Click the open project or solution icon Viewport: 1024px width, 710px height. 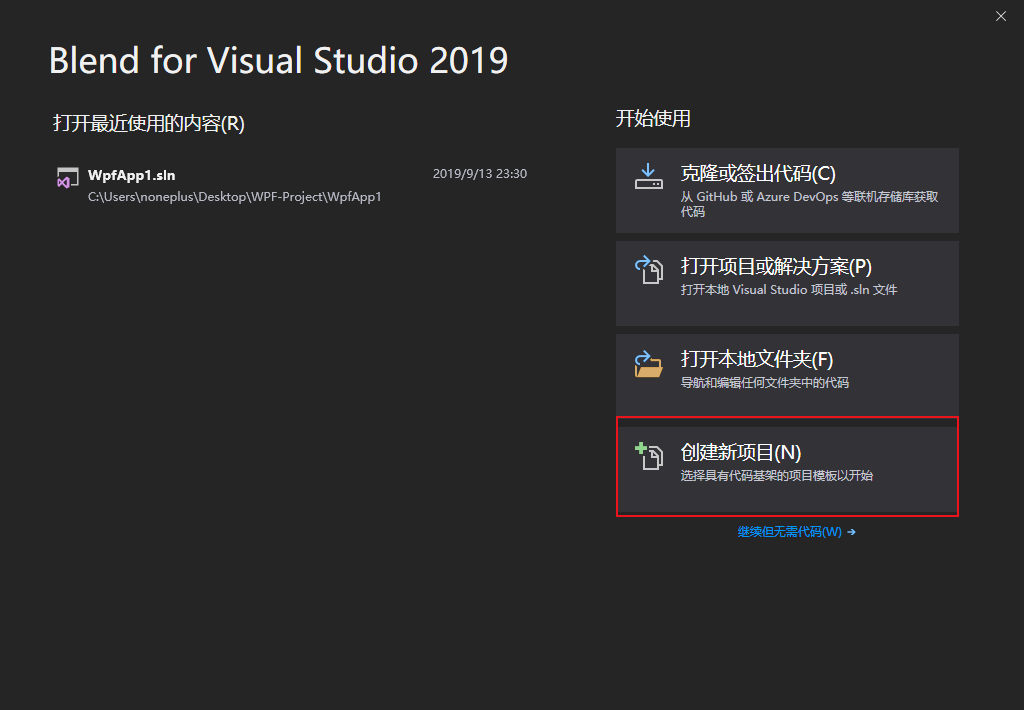pyautogui.click(x=648, y=269)
